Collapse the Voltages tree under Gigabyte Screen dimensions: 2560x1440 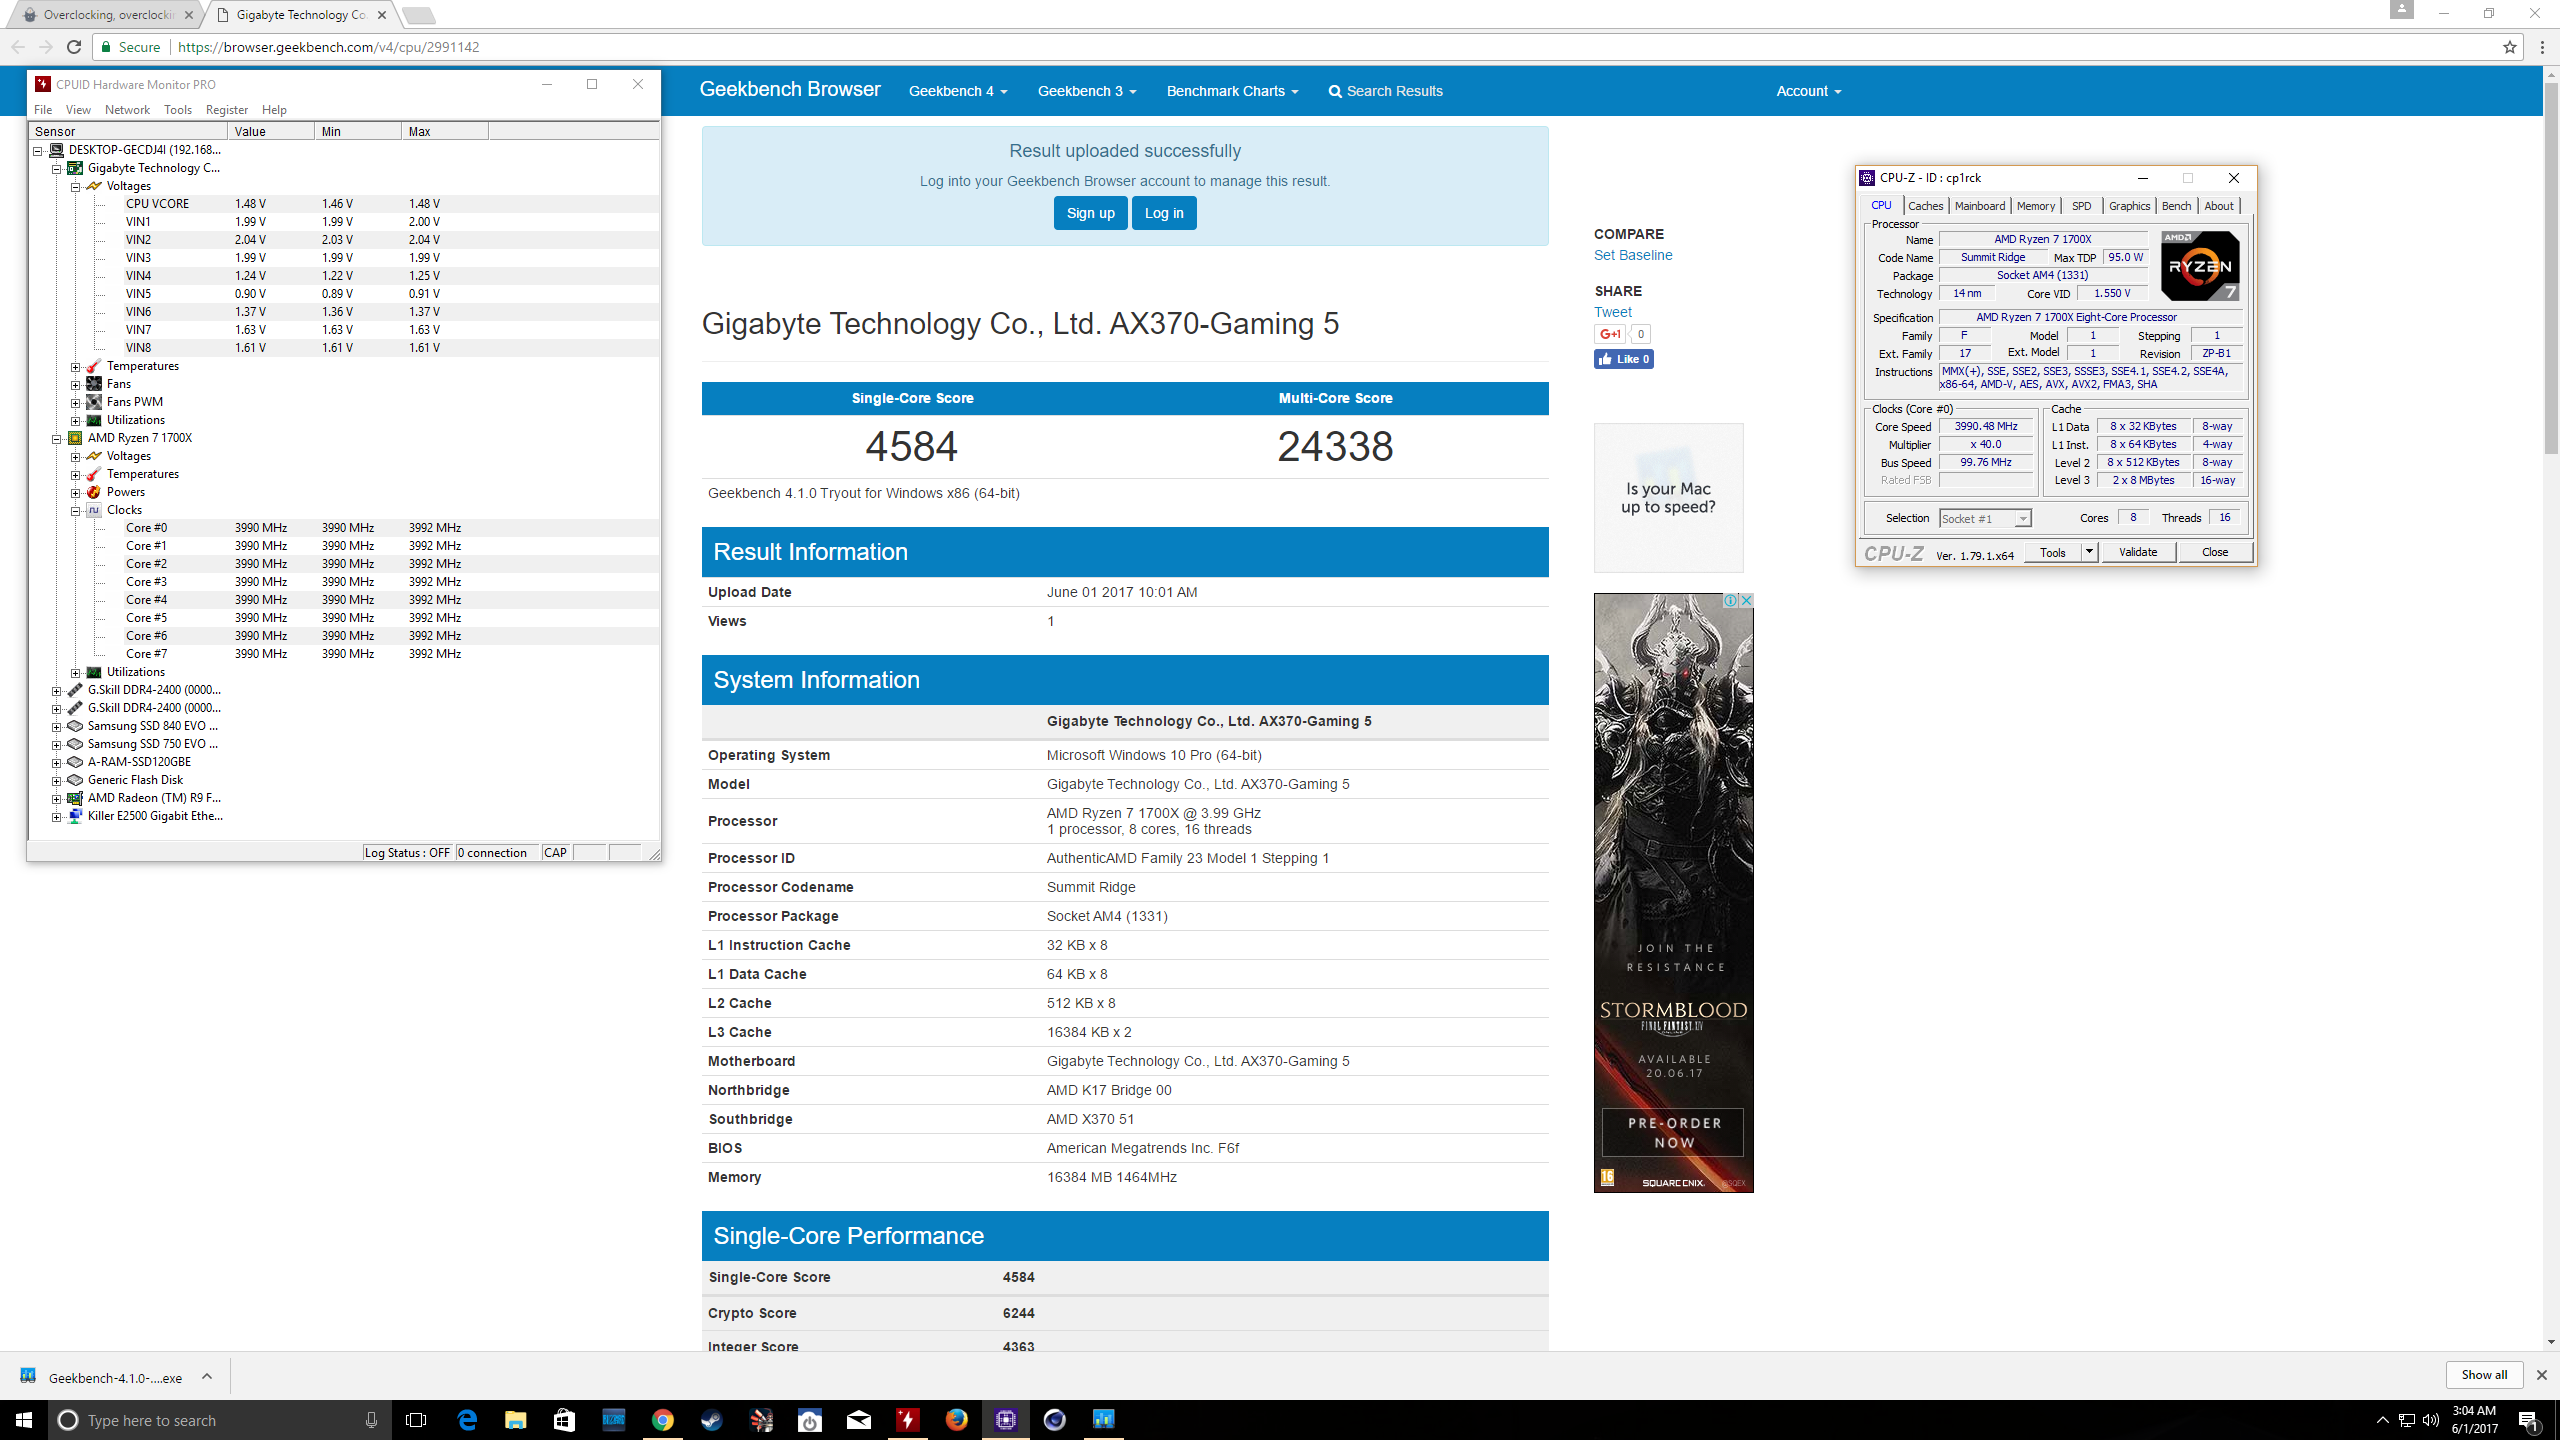75,186
